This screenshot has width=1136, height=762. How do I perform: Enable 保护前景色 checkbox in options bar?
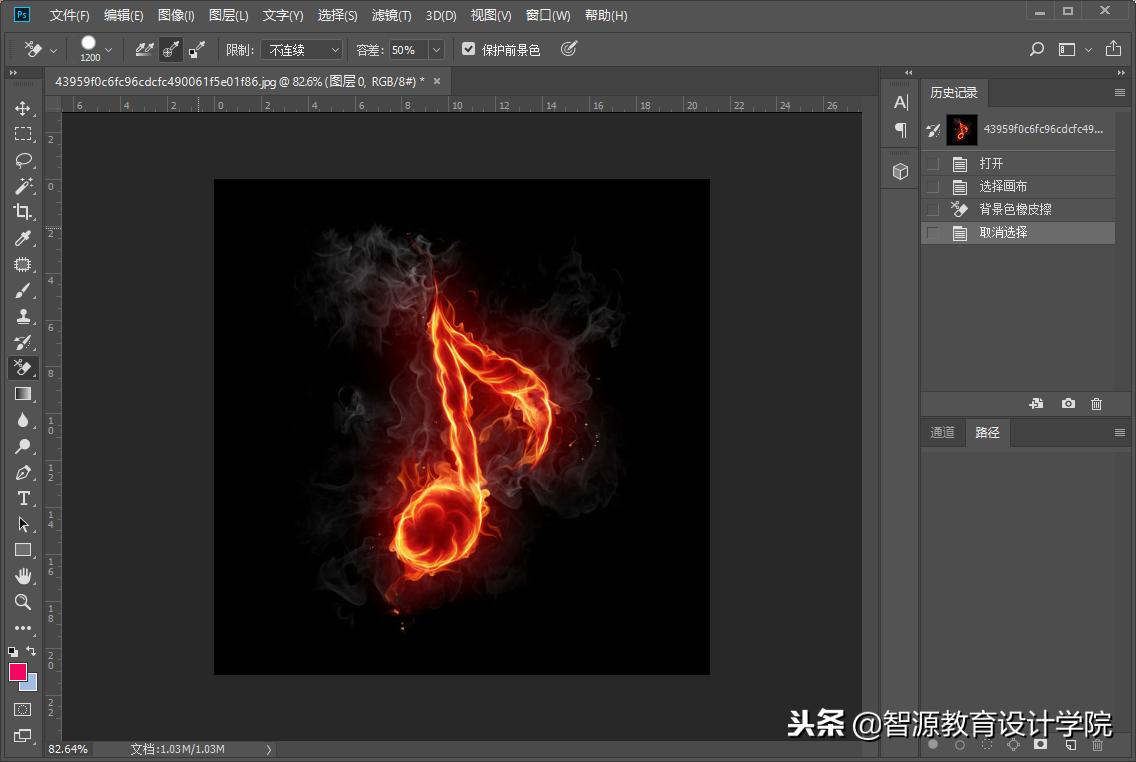point(468,46)
